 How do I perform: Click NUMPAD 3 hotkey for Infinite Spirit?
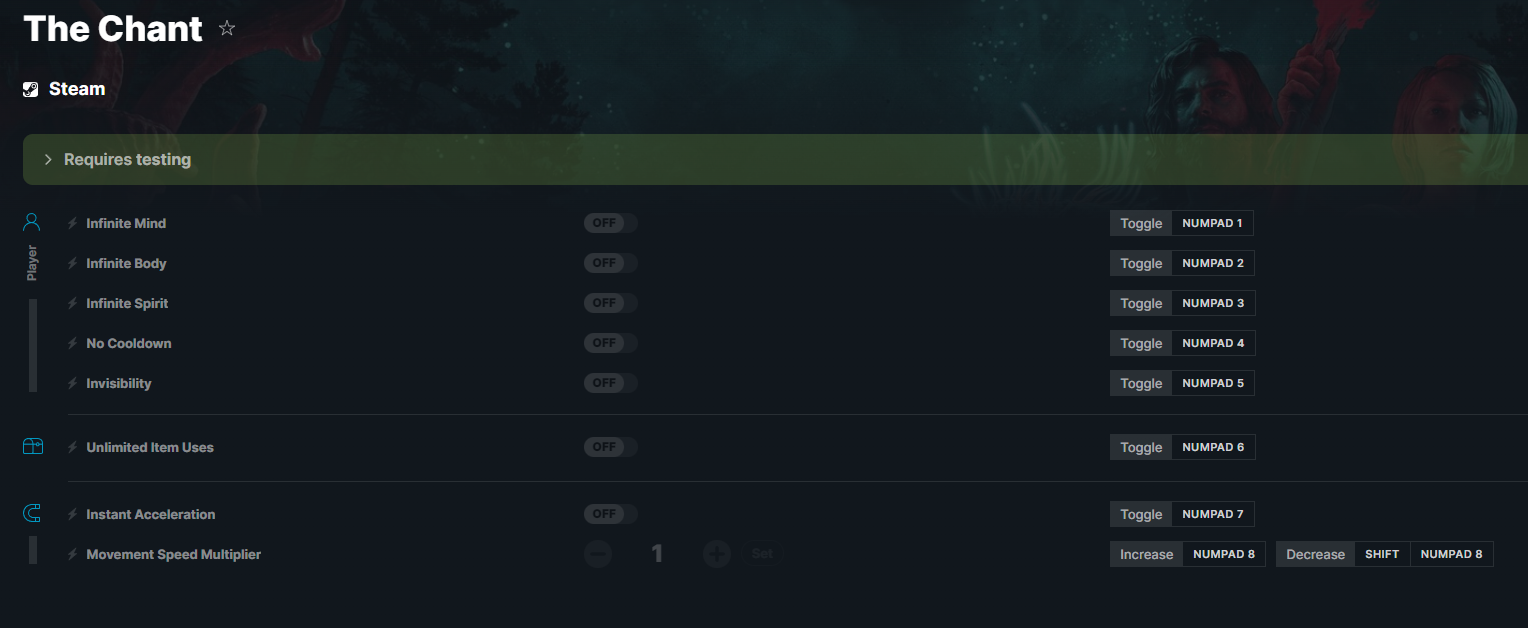tap(1213, 303)
